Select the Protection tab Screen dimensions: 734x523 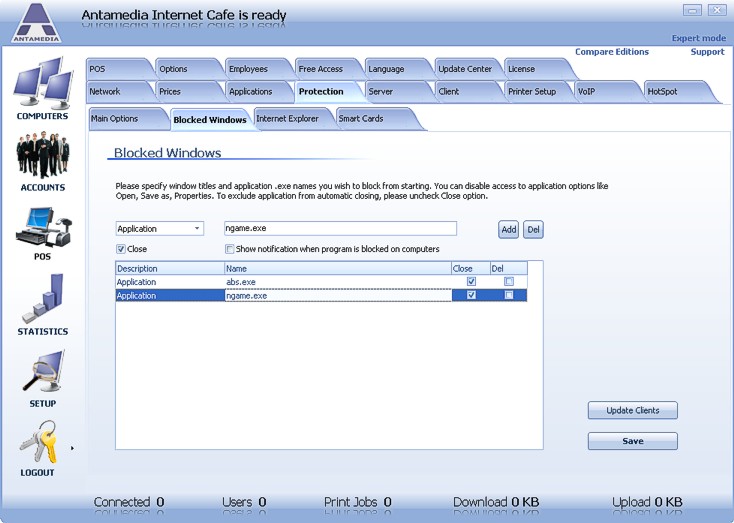pyautogui.click(x=327, y=92)
